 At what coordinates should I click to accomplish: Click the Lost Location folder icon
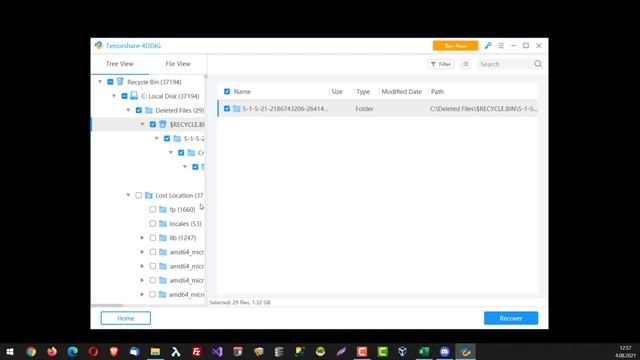(x=149, y=195)
